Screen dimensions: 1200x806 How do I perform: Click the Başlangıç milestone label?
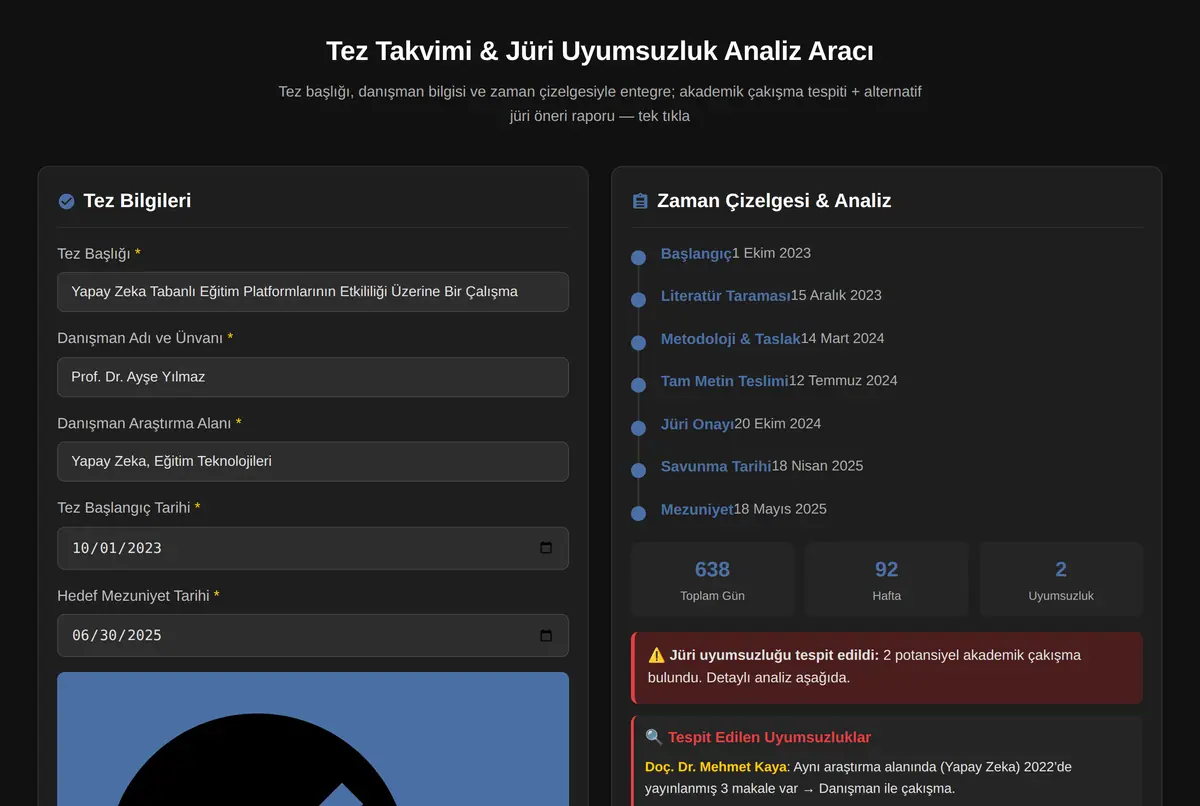[696, 254]
